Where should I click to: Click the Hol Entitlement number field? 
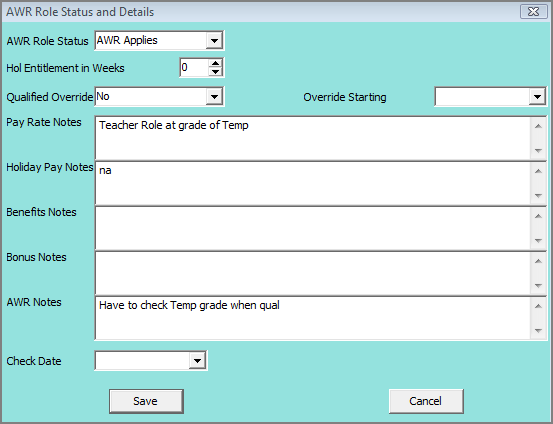(x=194, y=67)
